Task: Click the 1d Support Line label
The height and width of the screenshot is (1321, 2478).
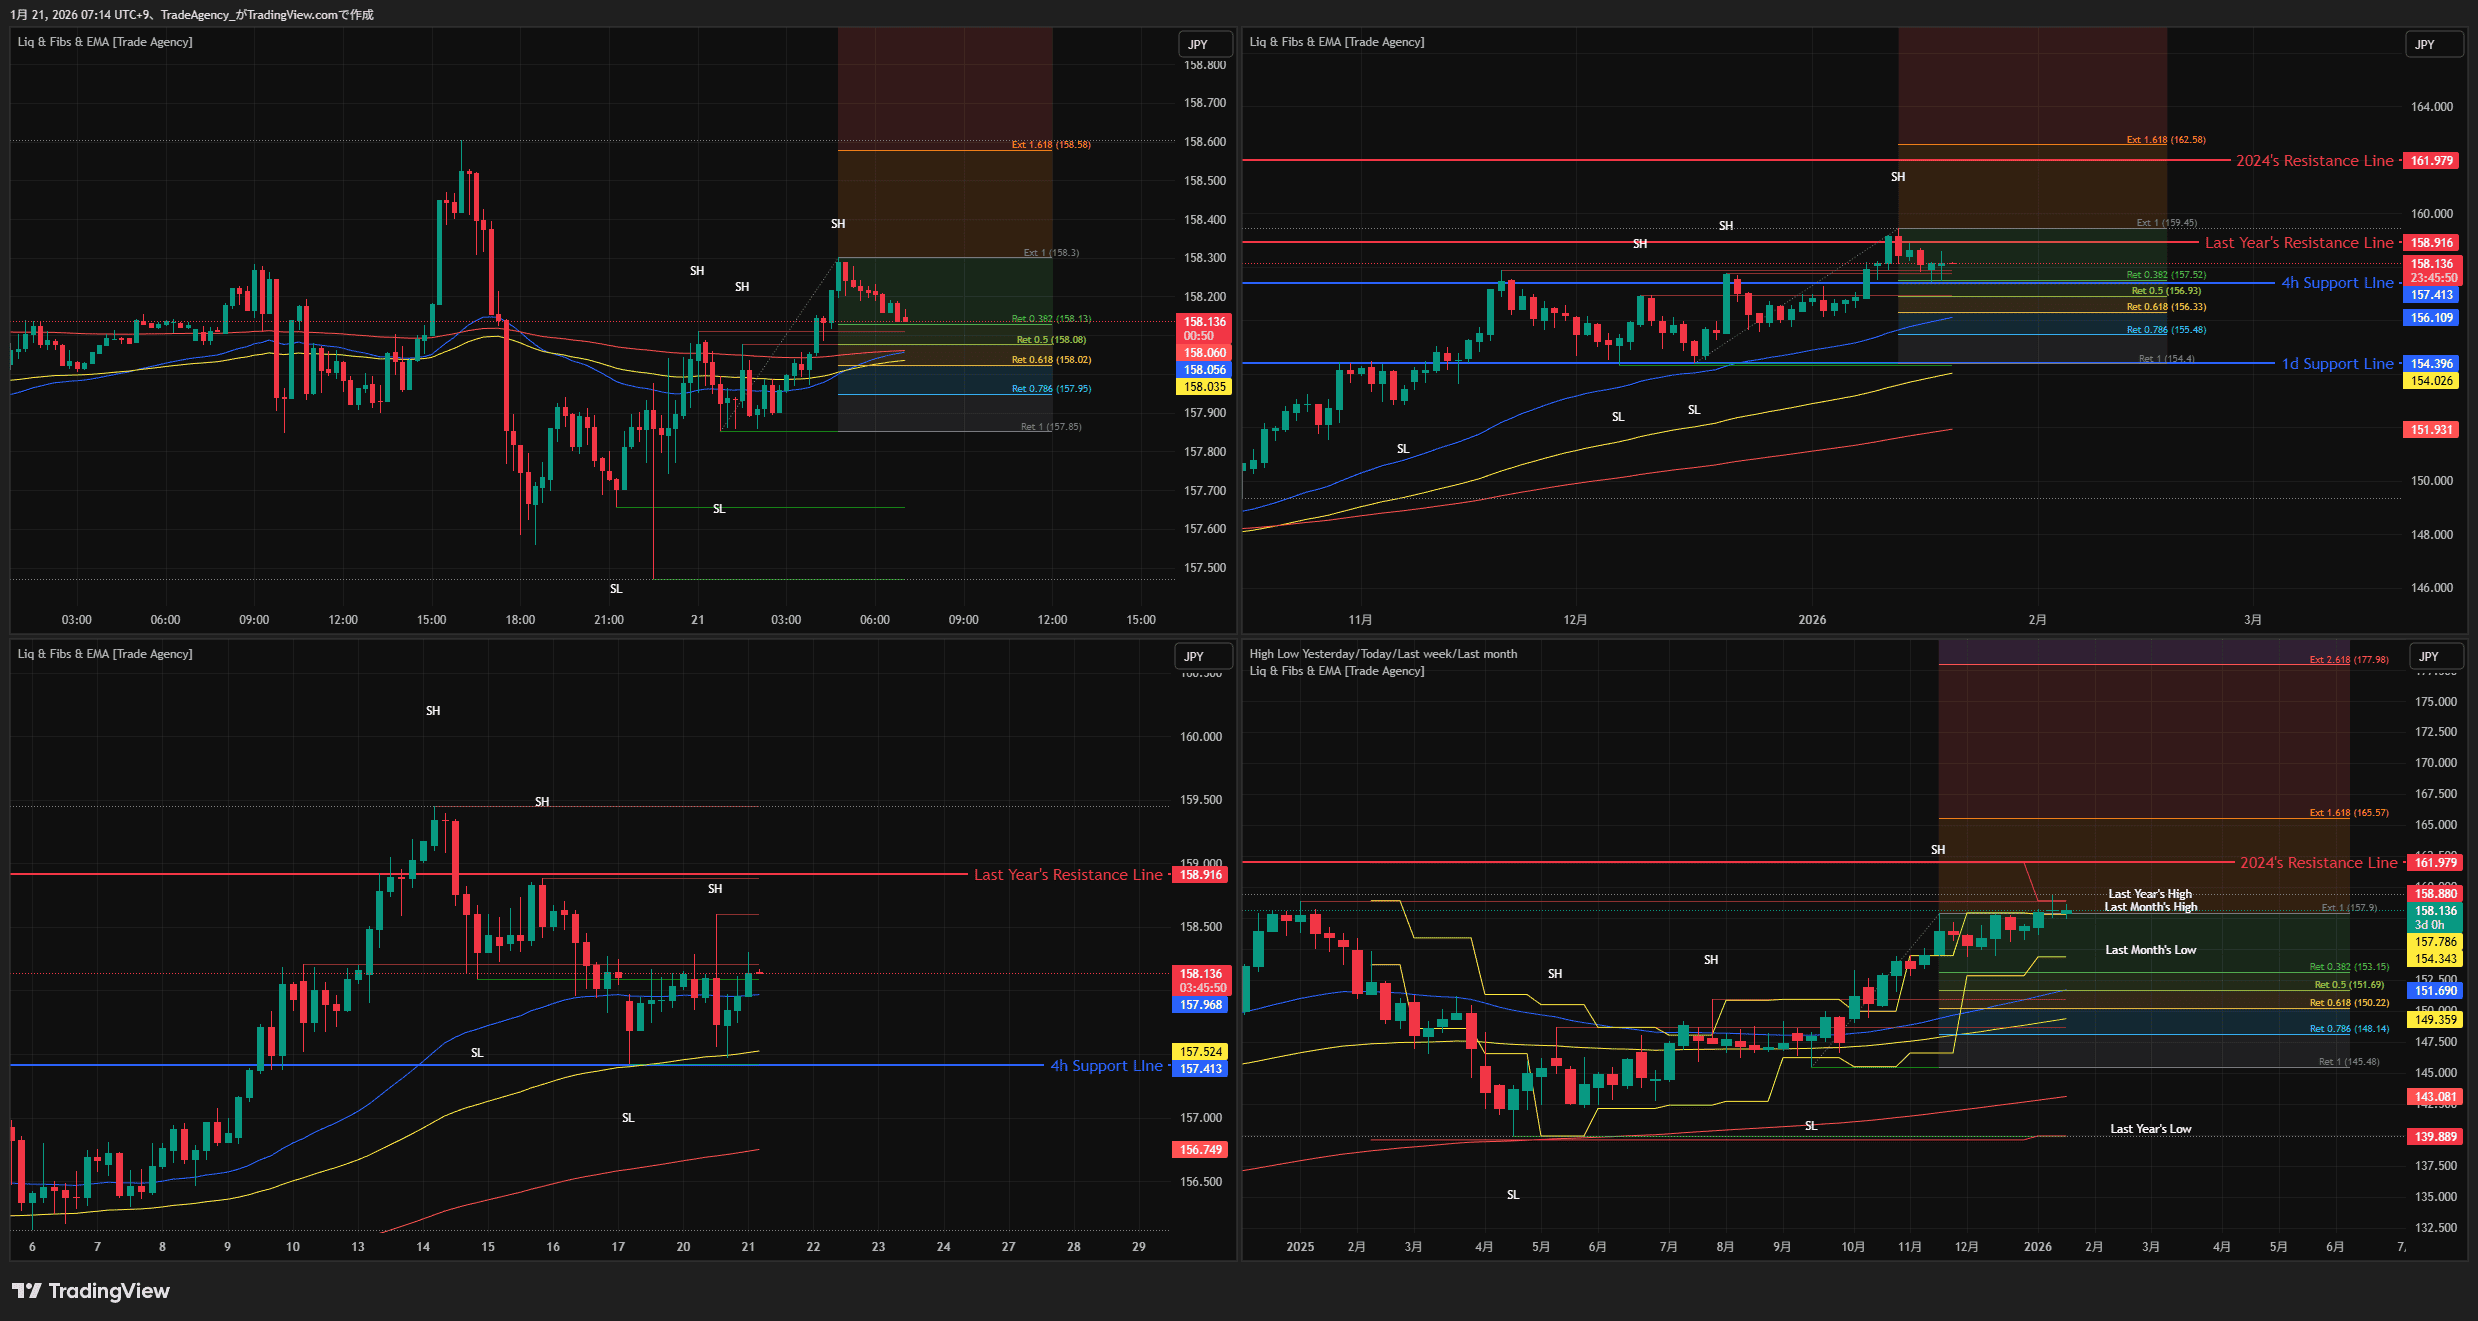Action: point(2337,364)
